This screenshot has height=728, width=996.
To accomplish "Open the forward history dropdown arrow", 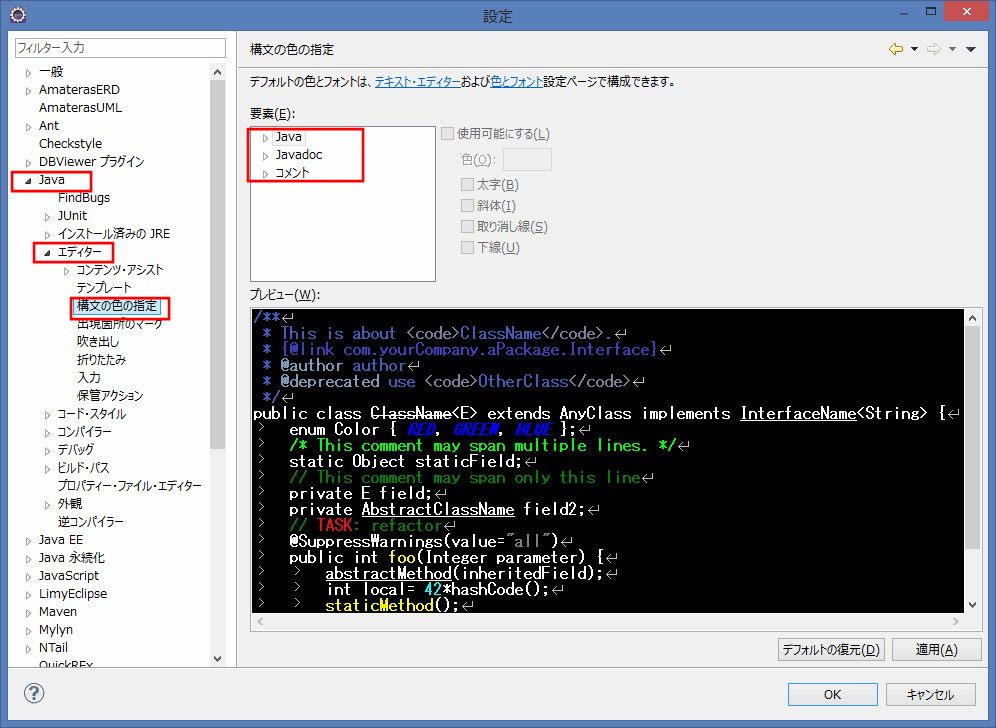I will coord(952,49).
